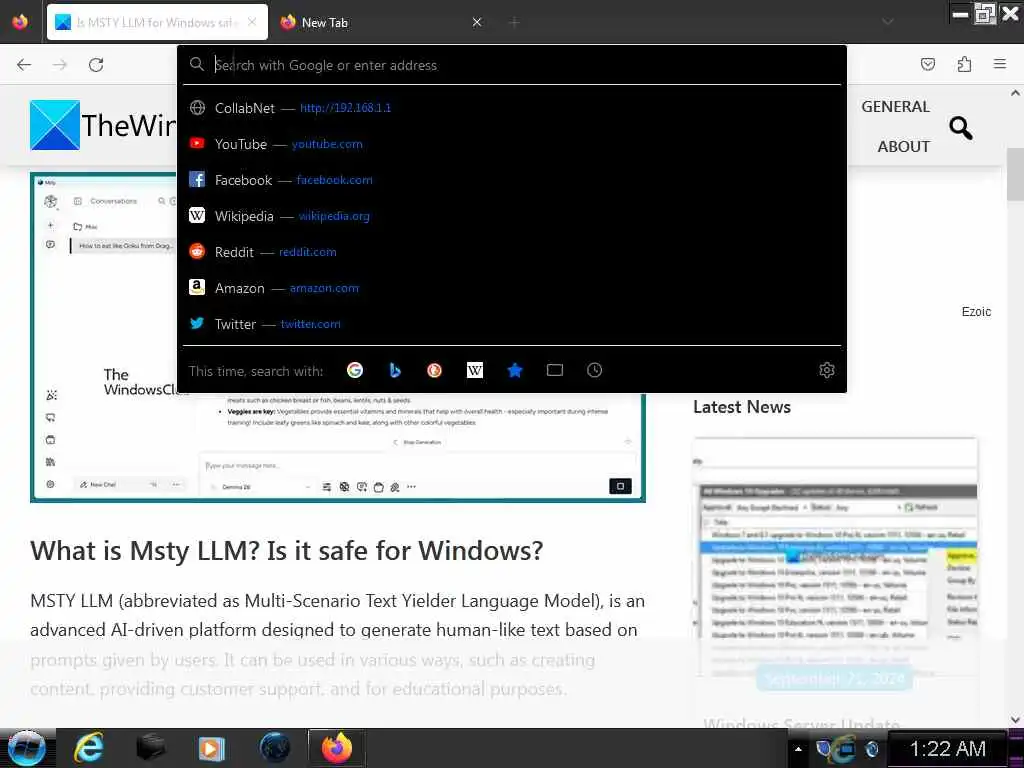
Task: Switch to the New Tab tab
Action: (x=382, y=22)
